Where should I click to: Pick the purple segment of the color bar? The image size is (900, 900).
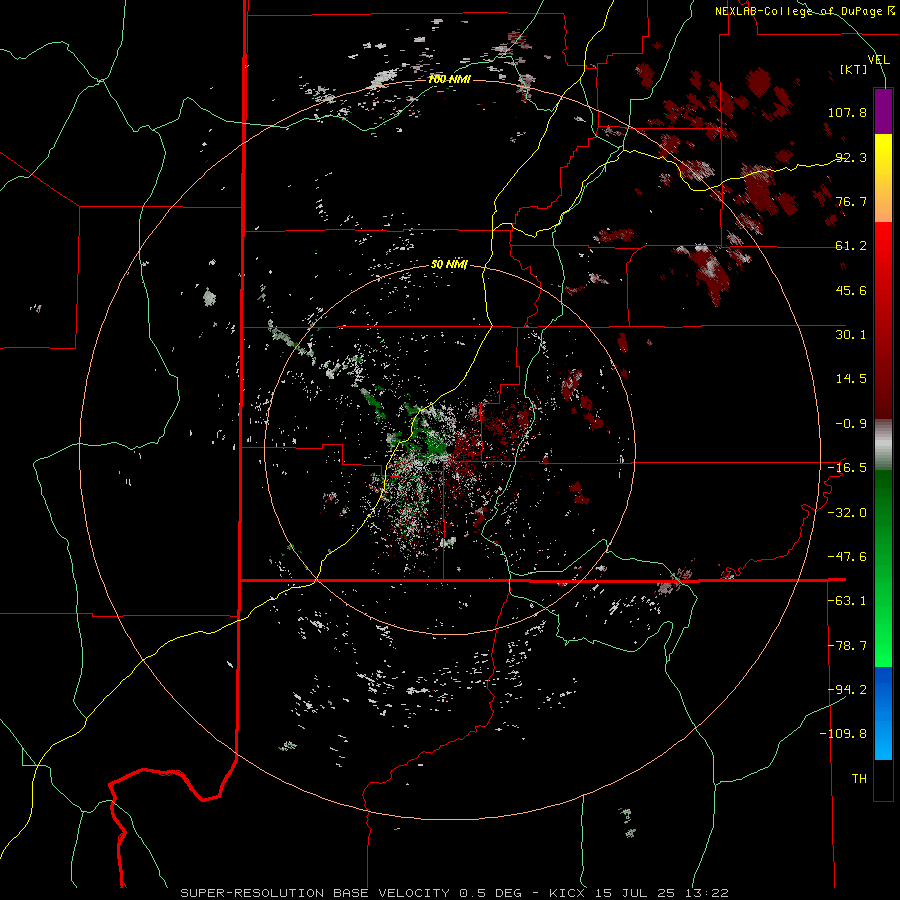coord(883,111)
